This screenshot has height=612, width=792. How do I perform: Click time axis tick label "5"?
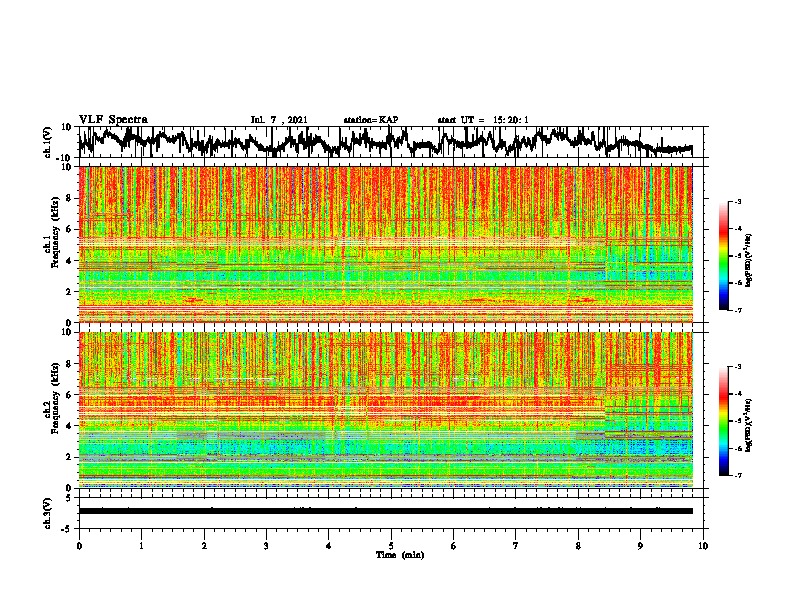point(391,546)
